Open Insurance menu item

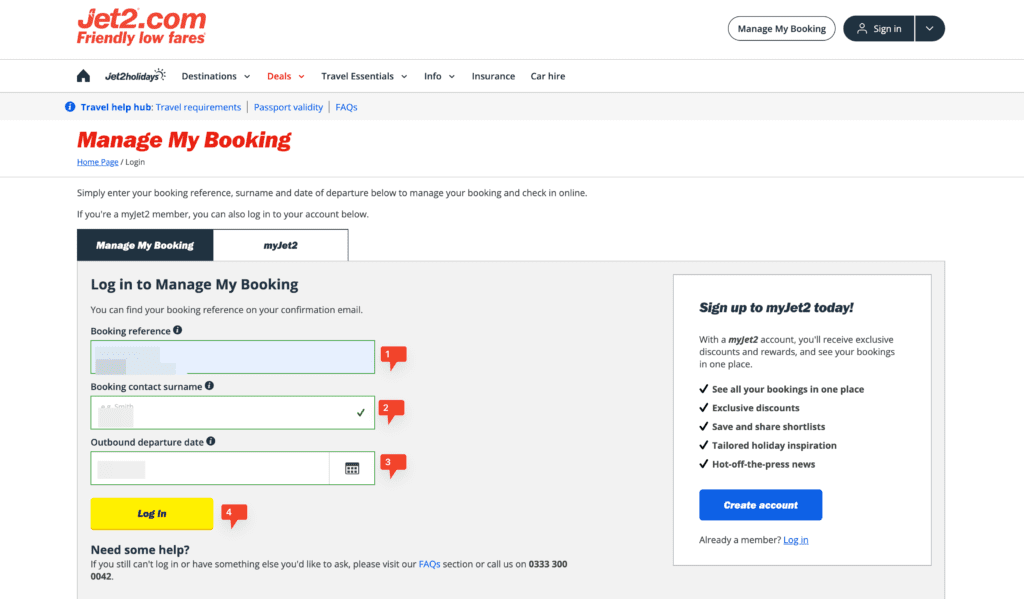[493, 76]
